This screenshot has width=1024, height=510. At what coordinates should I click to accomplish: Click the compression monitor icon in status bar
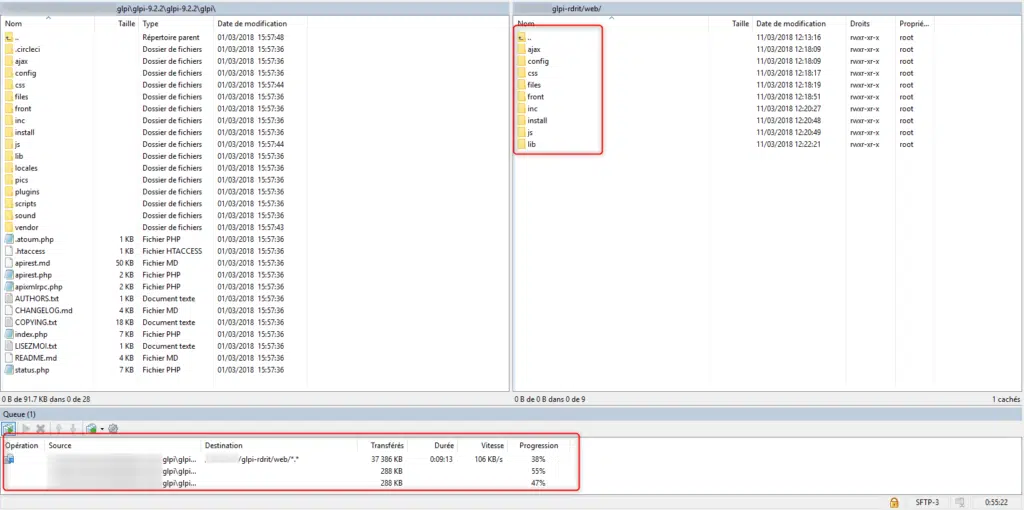(960, 502)
